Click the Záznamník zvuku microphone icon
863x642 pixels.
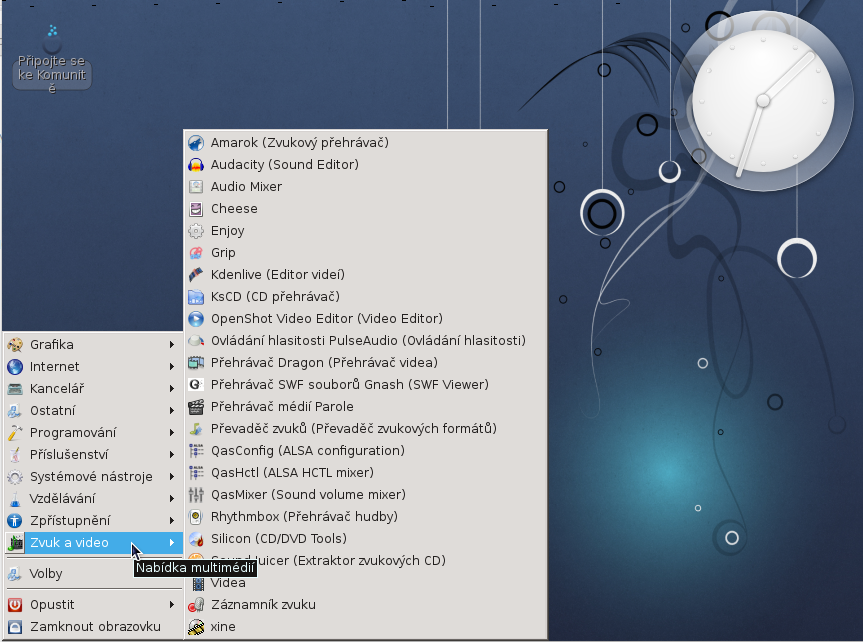click(x=196, y=605)
